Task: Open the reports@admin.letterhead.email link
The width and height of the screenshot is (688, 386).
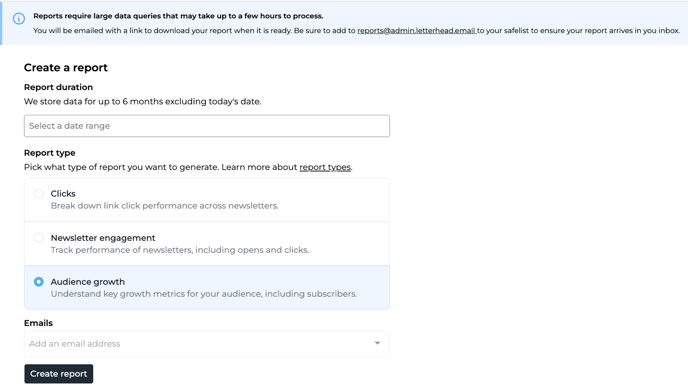Action: (416, 31)
